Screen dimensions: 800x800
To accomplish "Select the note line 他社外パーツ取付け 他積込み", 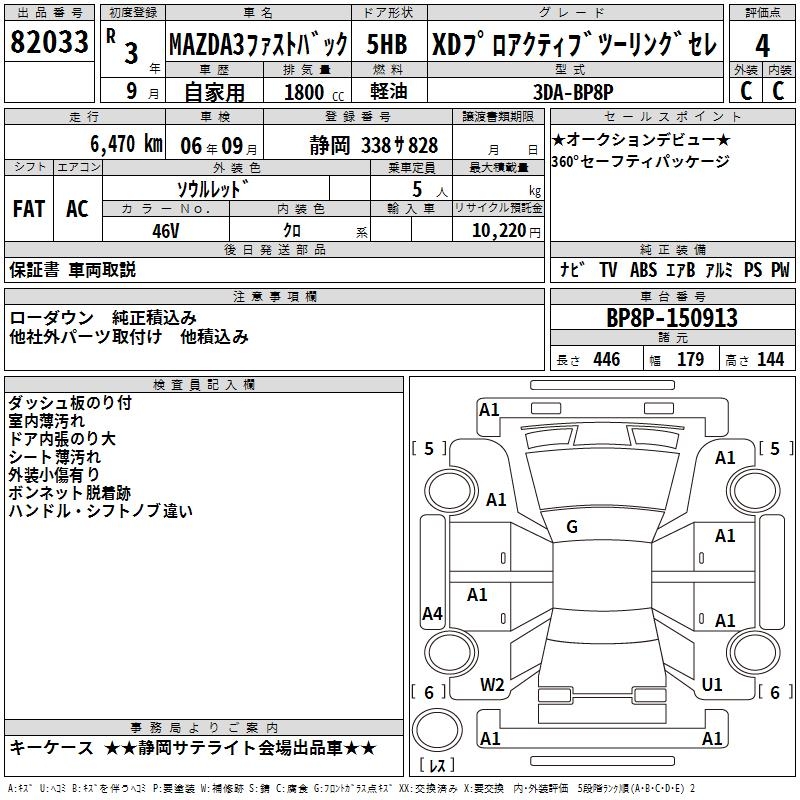I will (129, 337).
